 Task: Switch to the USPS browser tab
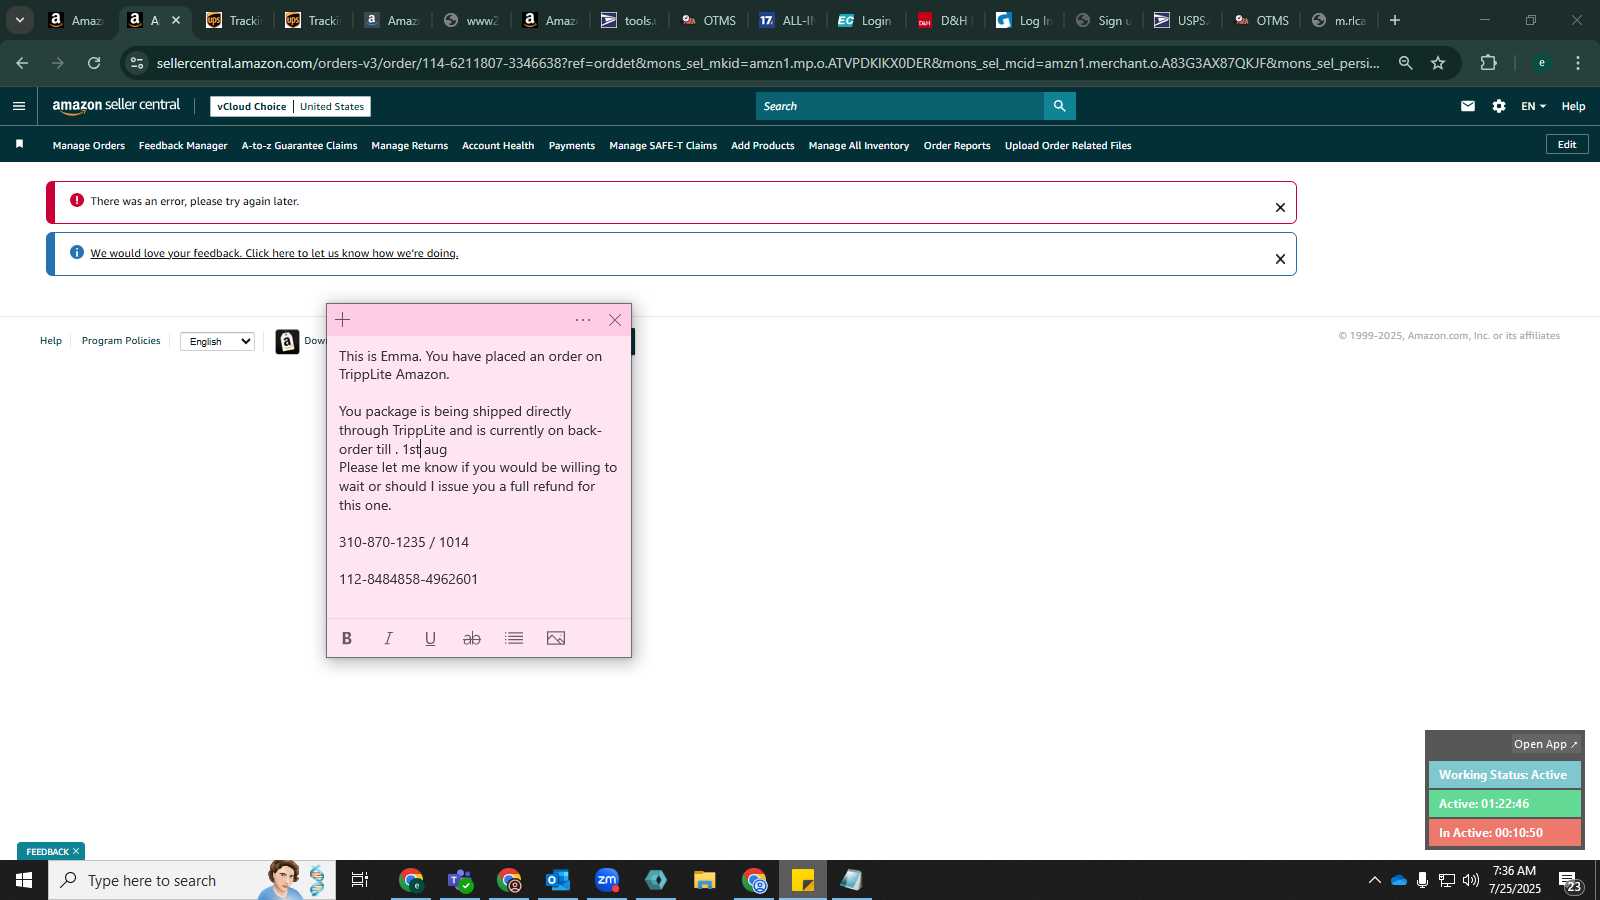click(x=1182, y=20)
